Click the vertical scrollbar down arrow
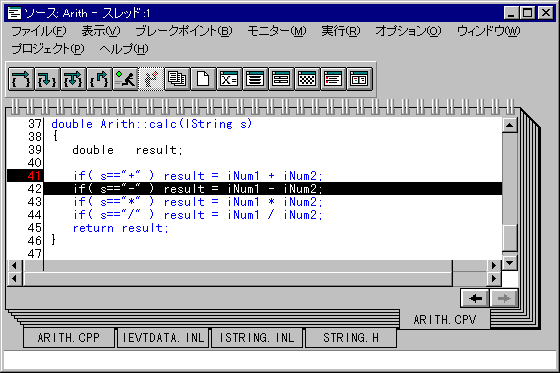Image resolution: width=560 pixels, height=373 pixels. [x=510, y=263]
